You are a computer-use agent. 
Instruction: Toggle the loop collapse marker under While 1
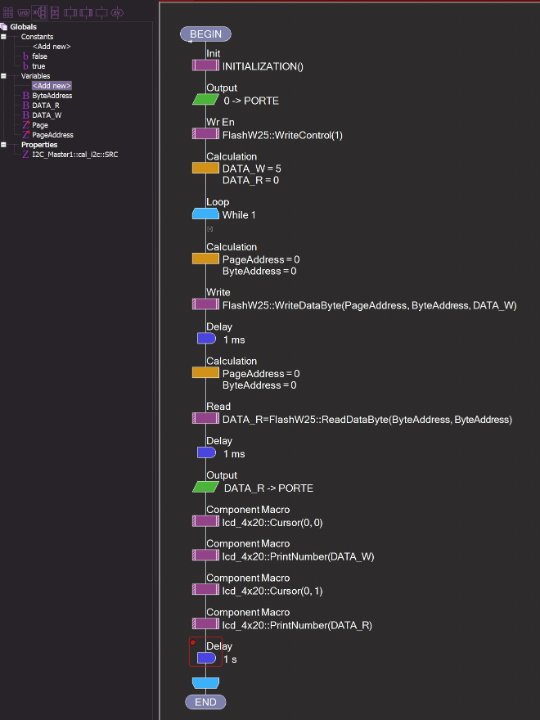click(210, 229)
